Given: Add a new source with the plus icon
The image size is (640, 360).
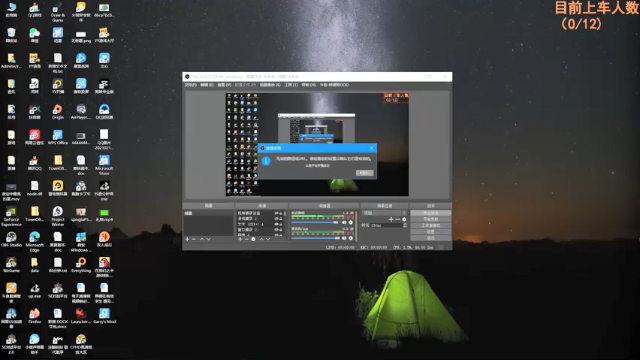Looking at the screenshot, I should [240, 239].
